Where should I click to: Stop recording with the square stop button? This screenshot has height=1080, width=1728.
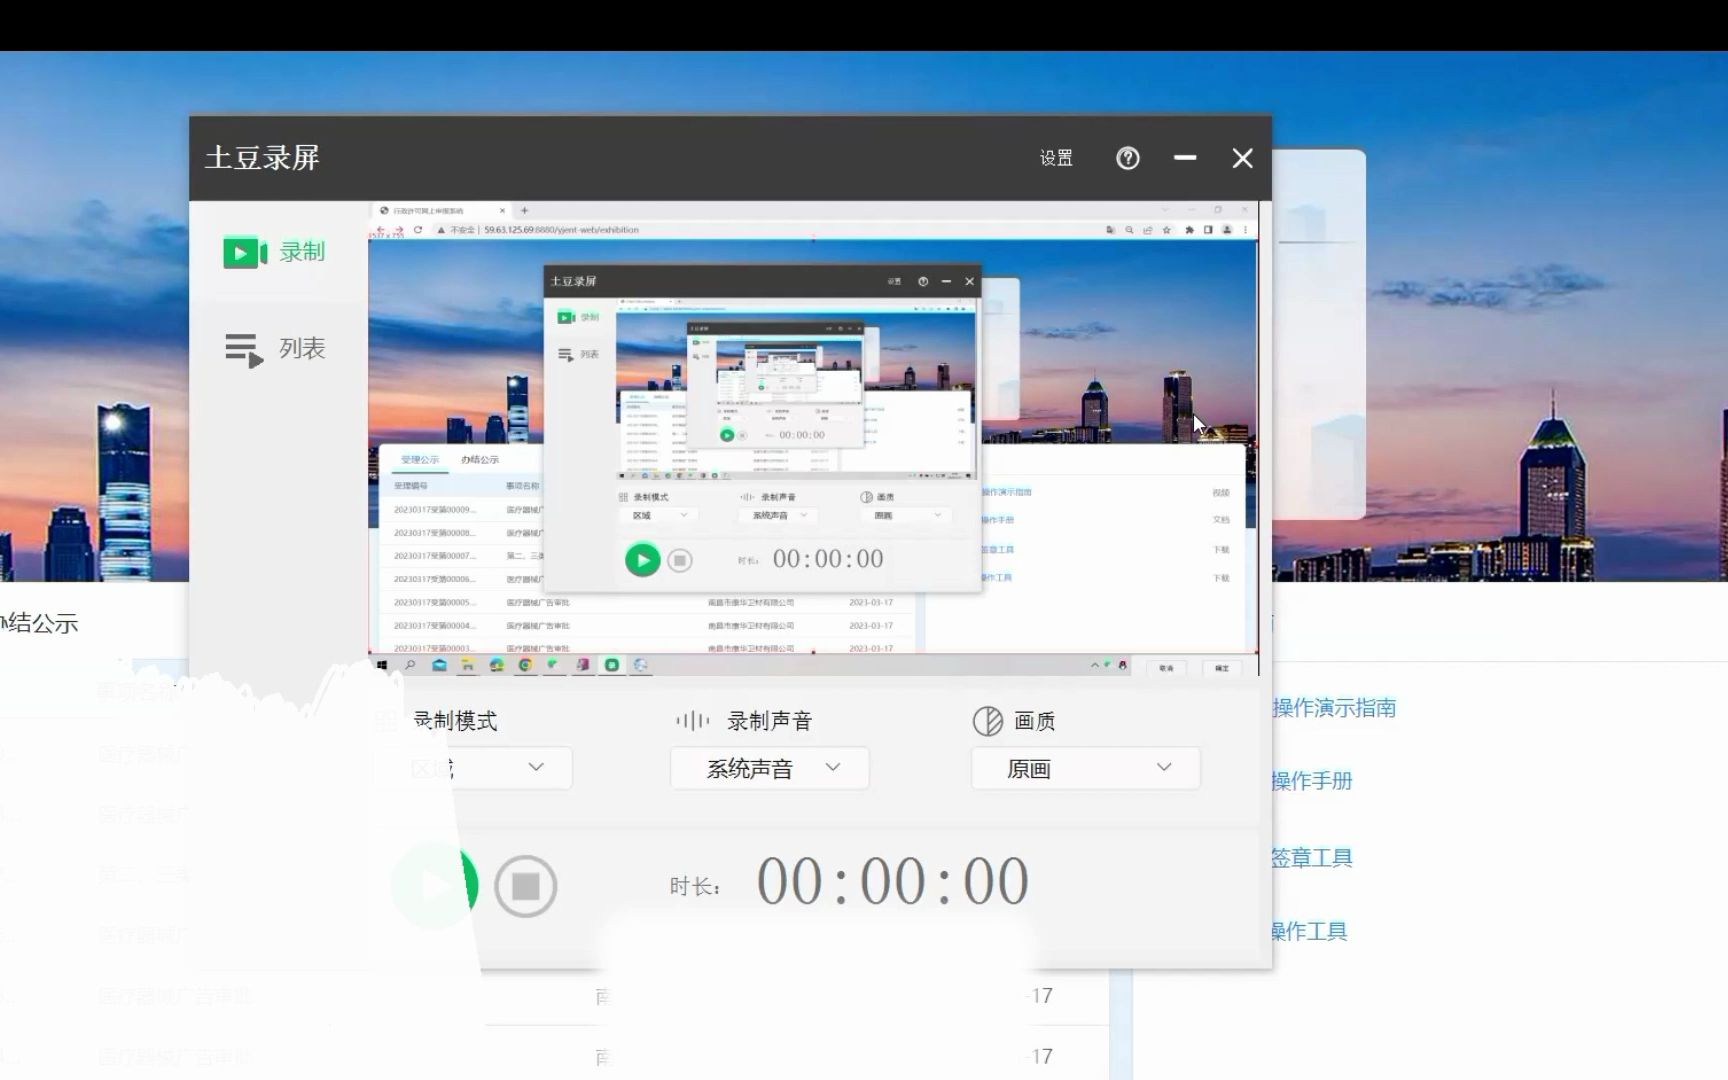pyautogui.click(x=525, y=886)
